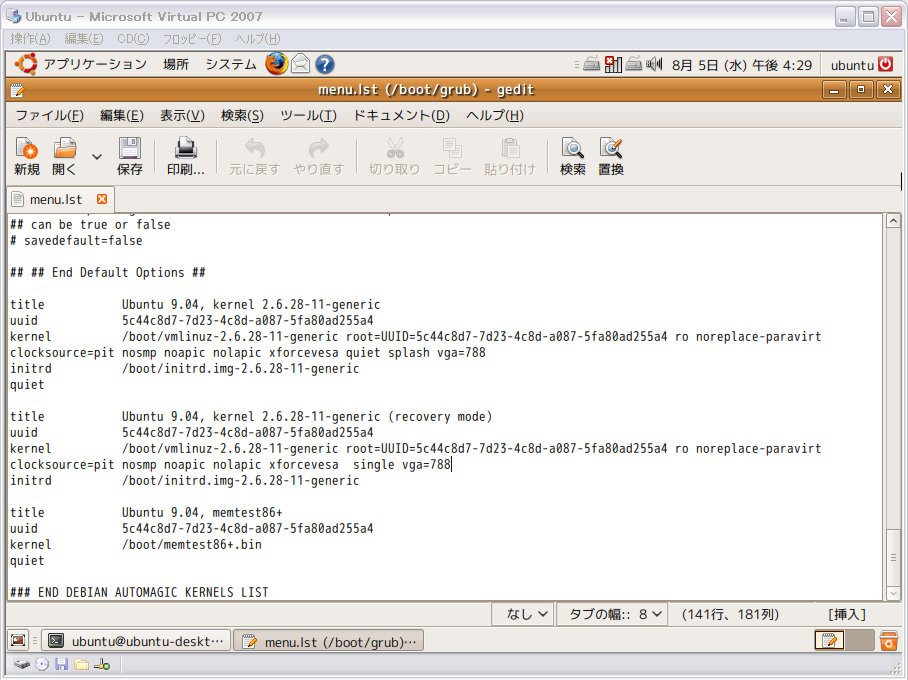The height and width of the screenshot is (680, 908).
Task: Open the gedit Help menu
Action: click(495, 115)
